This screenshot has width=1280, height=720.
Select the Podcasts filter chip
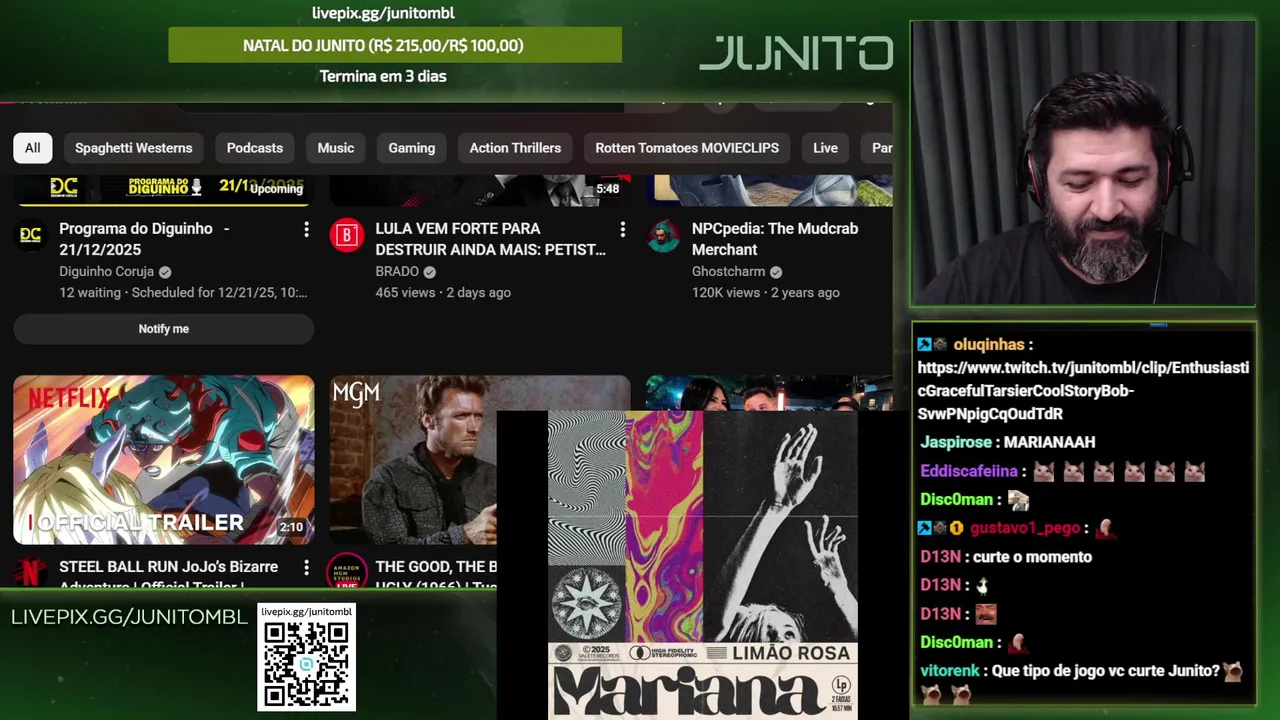point(254,148)
